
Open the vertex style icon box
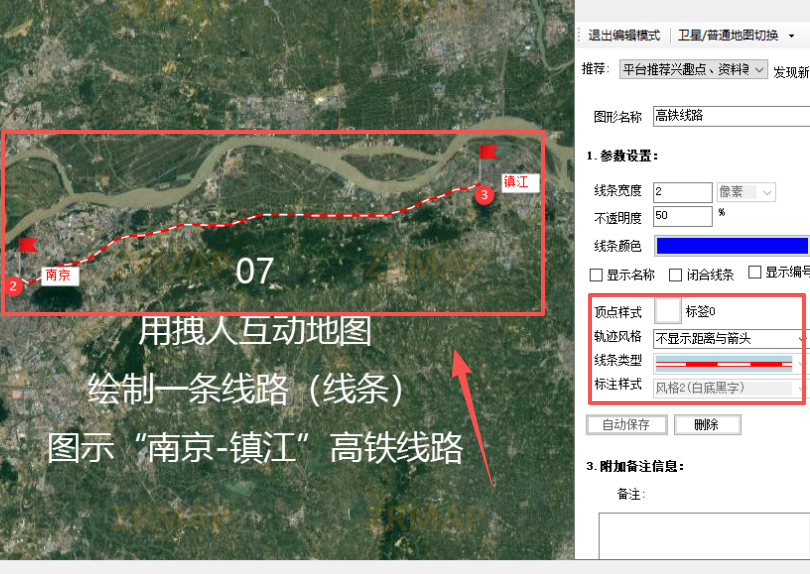pyautogui.click(x=667, y=311)
